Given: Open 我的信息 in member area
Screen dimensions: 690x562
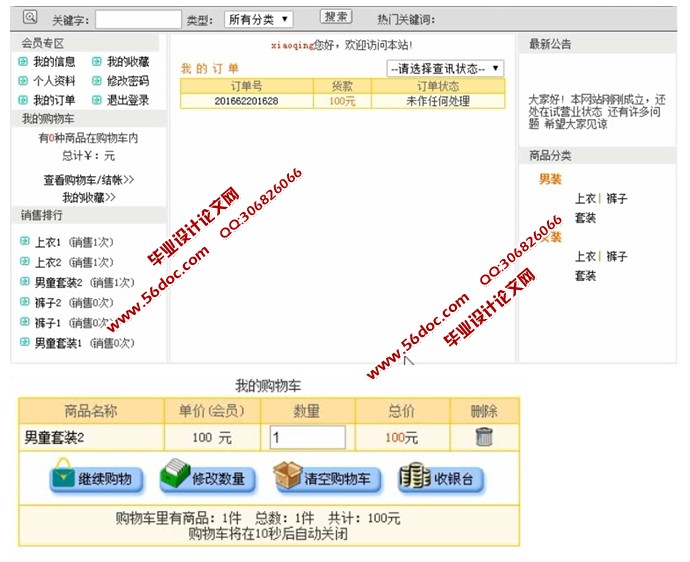Looking at the screenshot, I should pos(54,62).
